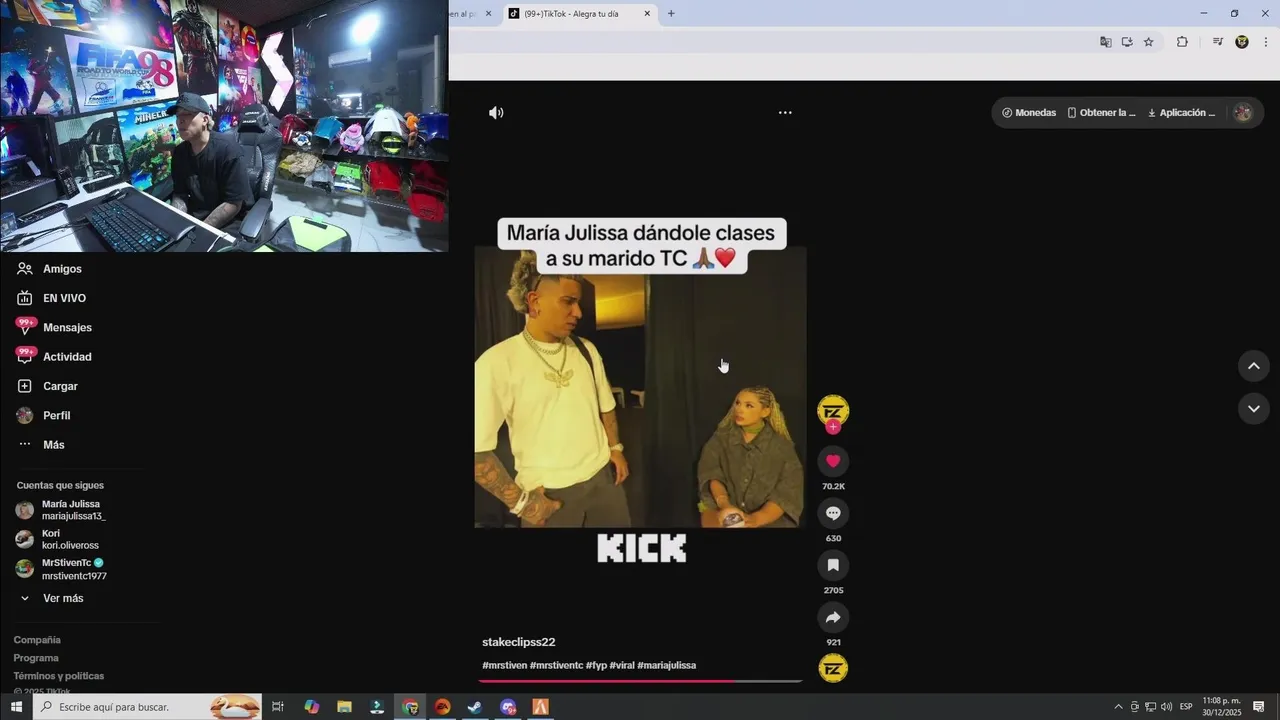The width and height of the screenshot is (1280, 720).
Task: Open Task View on the taskbar
Action: [x=278, y=707]
